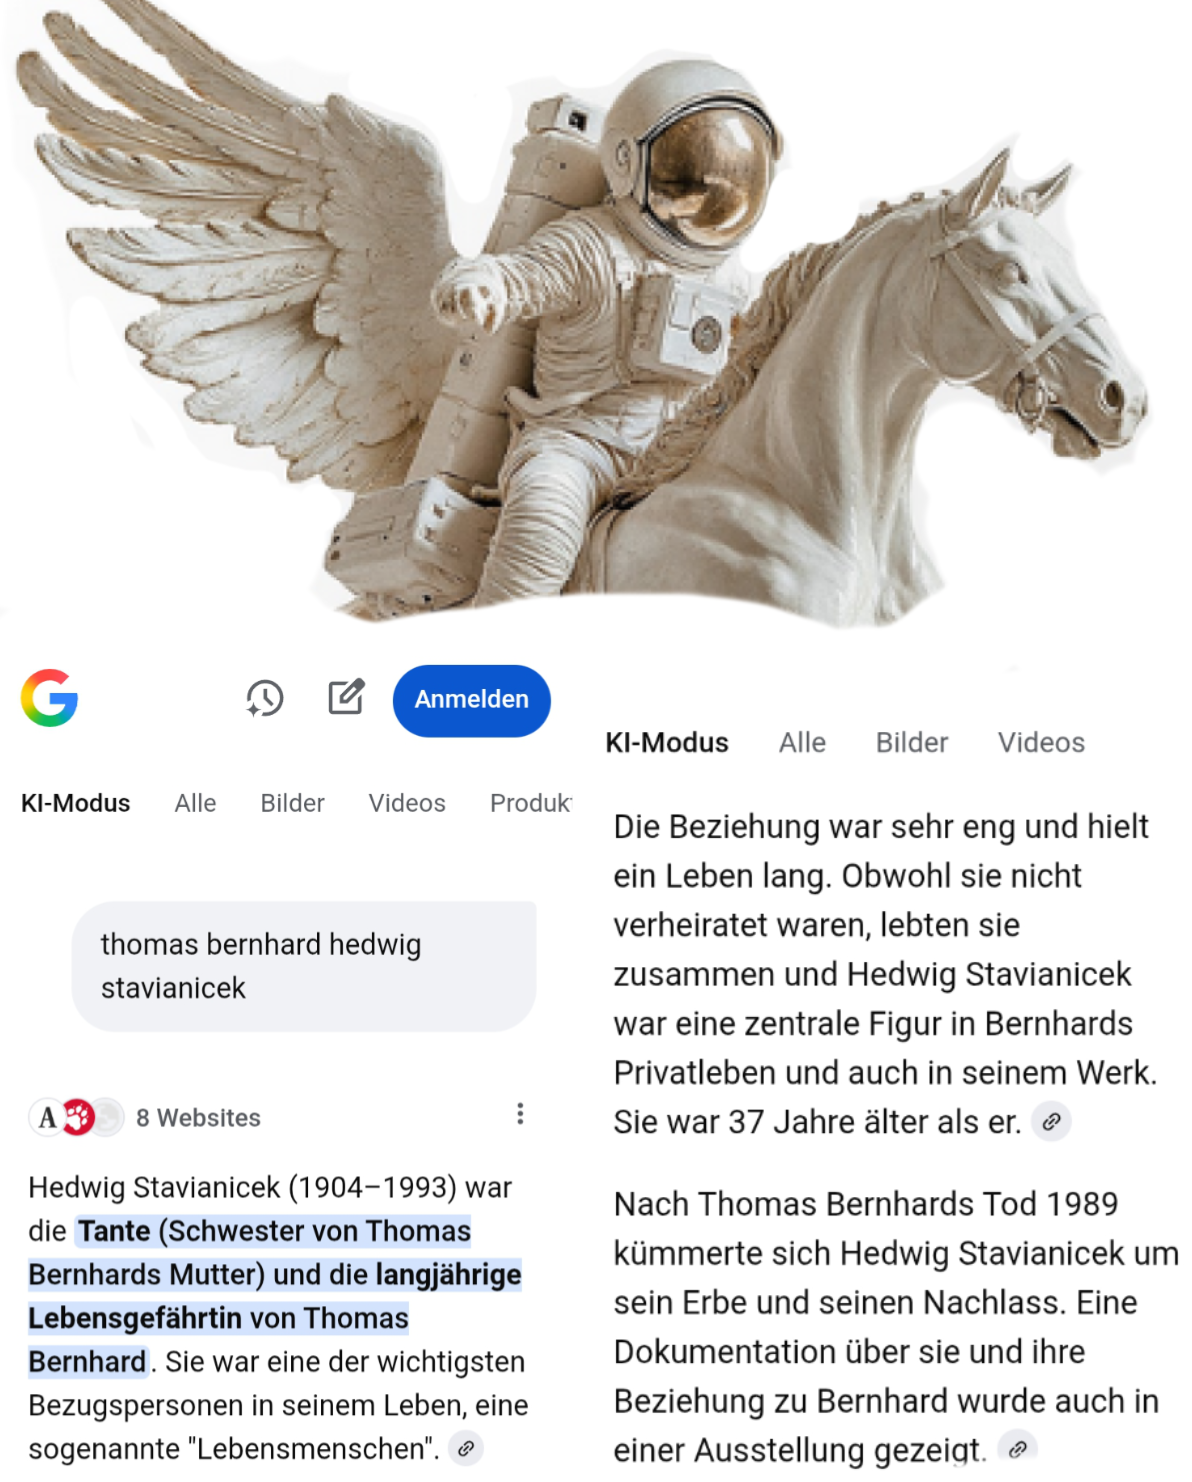Open the three-dot menu beside 8 Websites

click(x=520, y=1114)
